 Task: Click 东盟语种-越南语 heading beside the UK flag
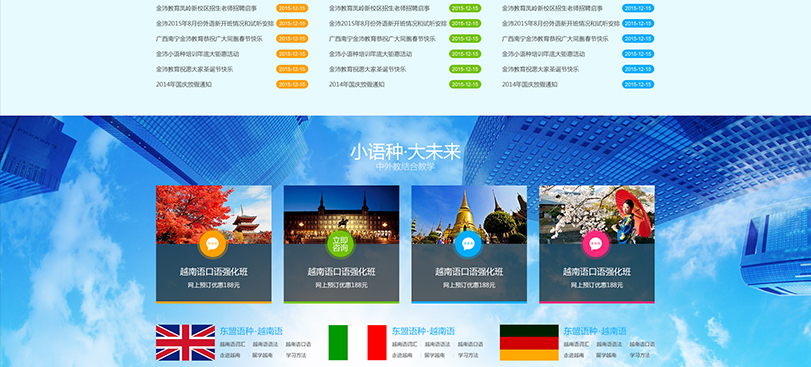pyautogui.click(x=251, y=331)
